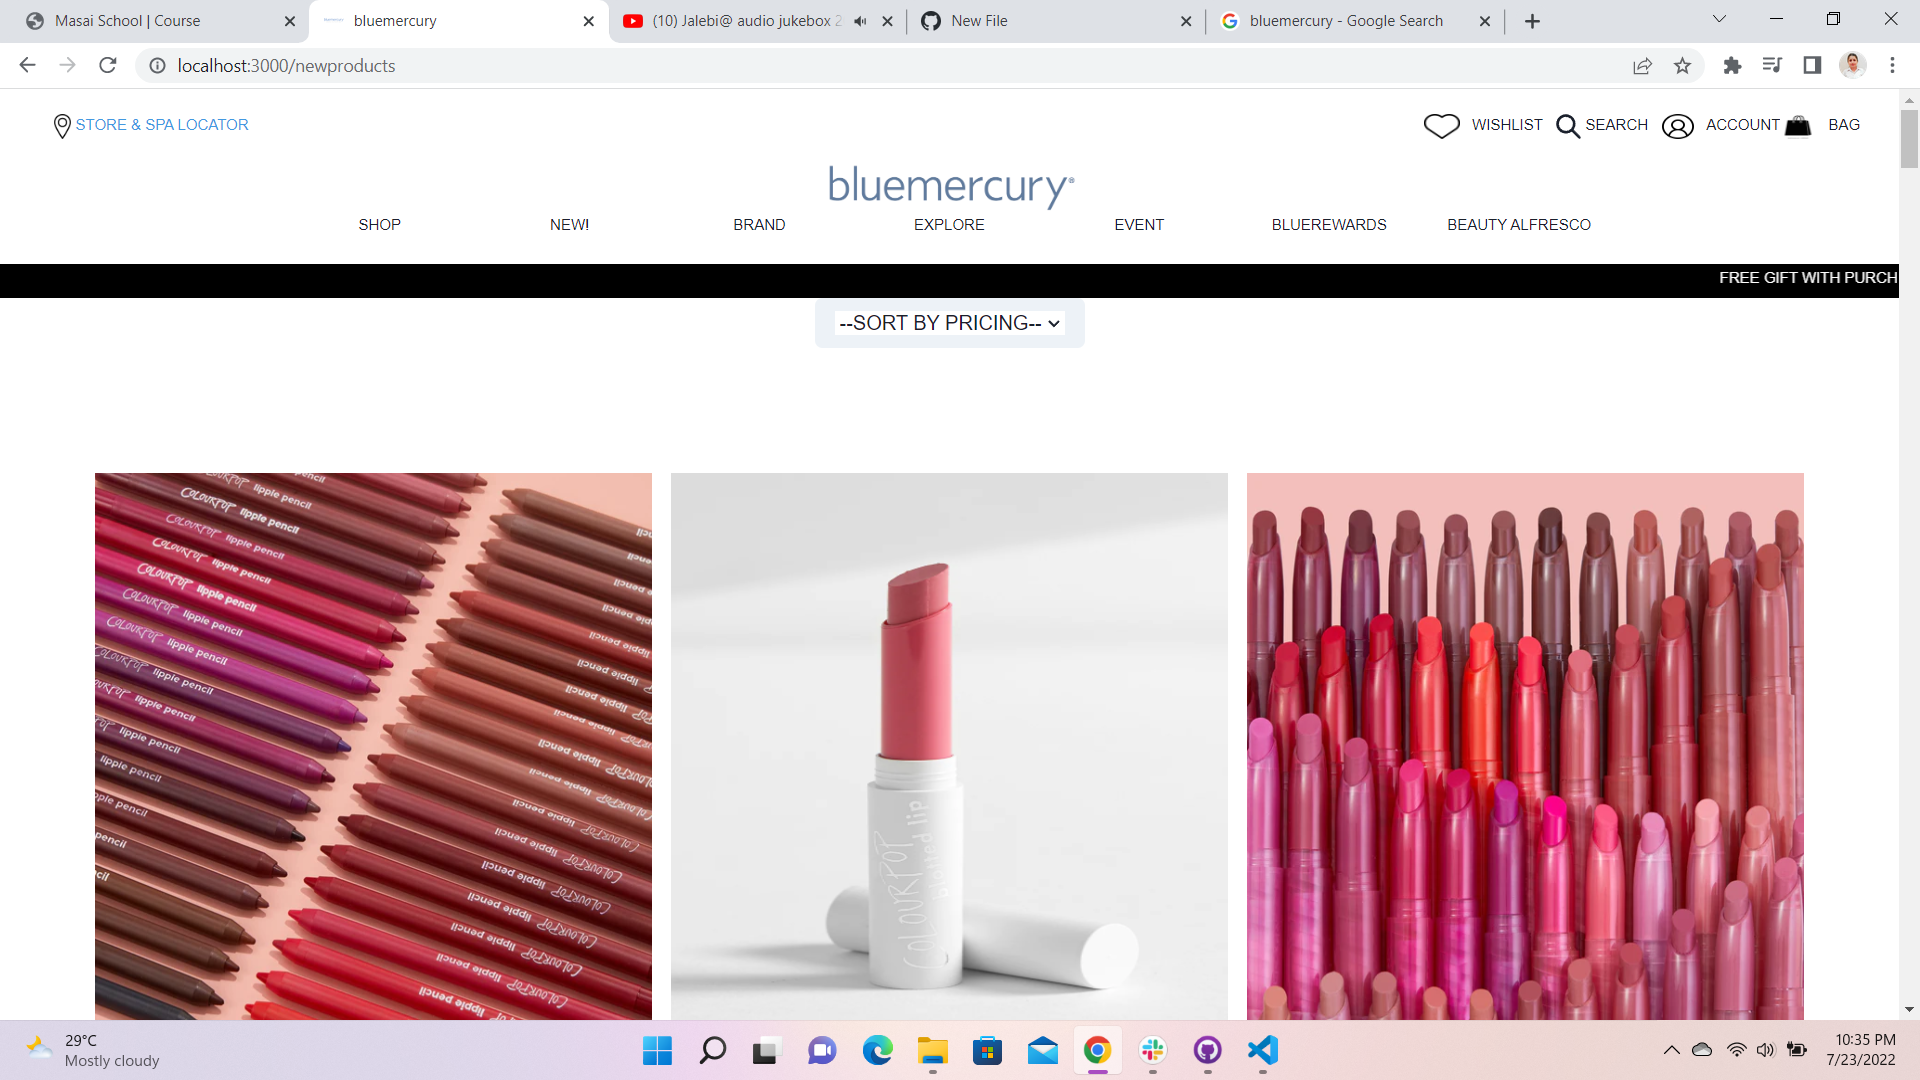Click the wishlist heart icon
This screenshot has height=1080, width=1920.
(x=1441, y=126)
